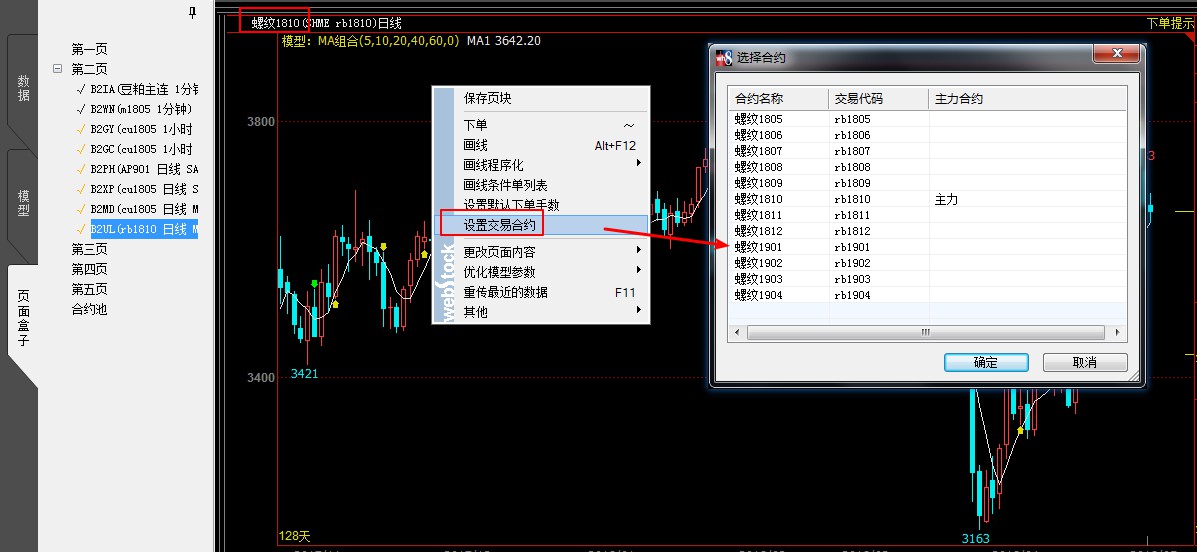Open the 第四页 page in the tree
The width and height of the screenshot is (1197, 552).
click(x=89, y=269)
